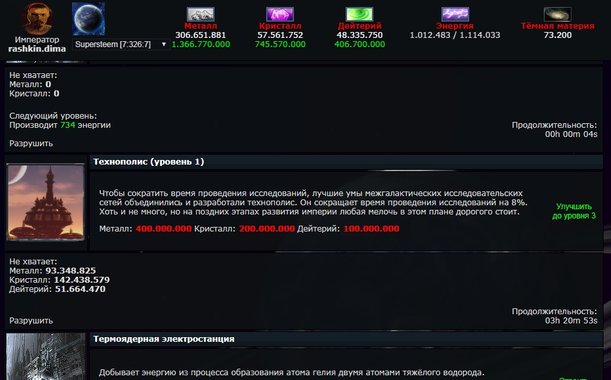Click the Энергия resource icon
611x380 pixels.
tap(455, 14)
